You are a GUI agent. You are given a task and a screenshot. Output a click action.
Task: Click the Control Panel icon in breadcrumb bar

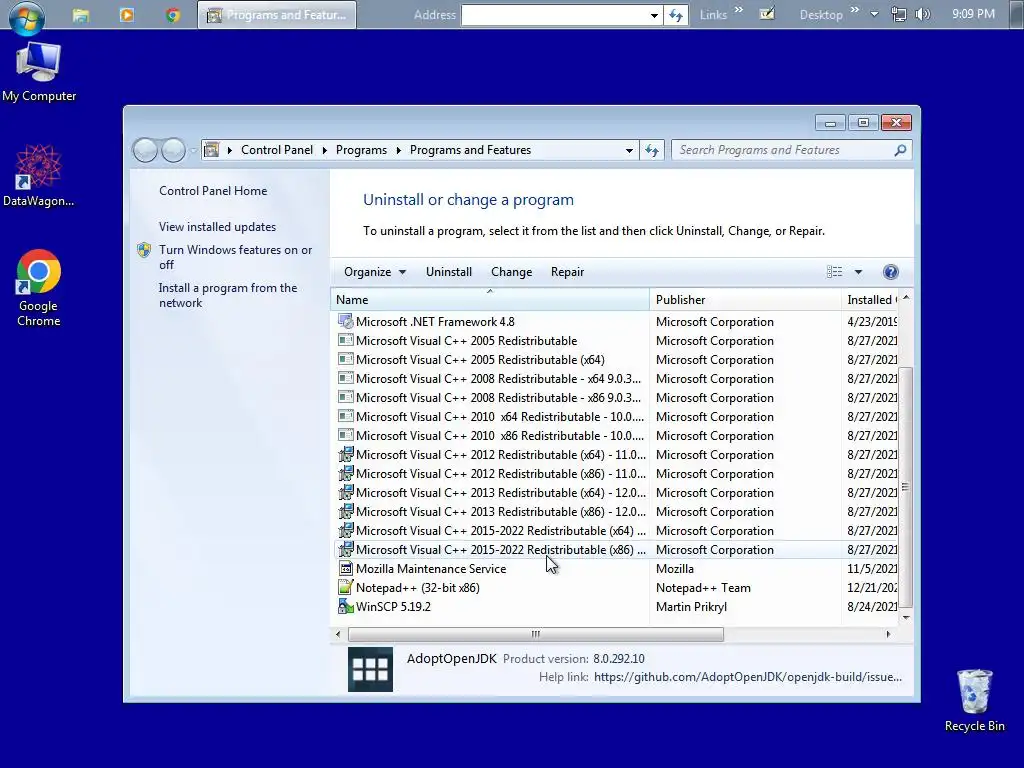click(211, 150)
